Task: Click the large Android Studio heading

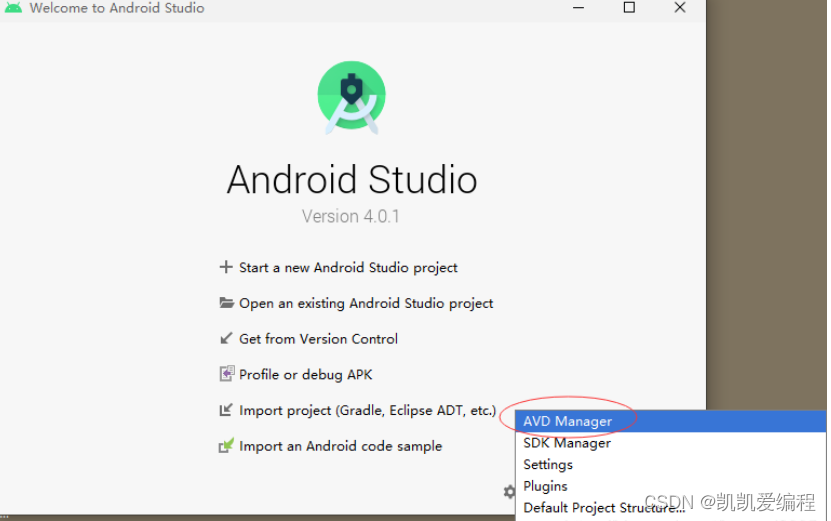Action: point(352,179)
